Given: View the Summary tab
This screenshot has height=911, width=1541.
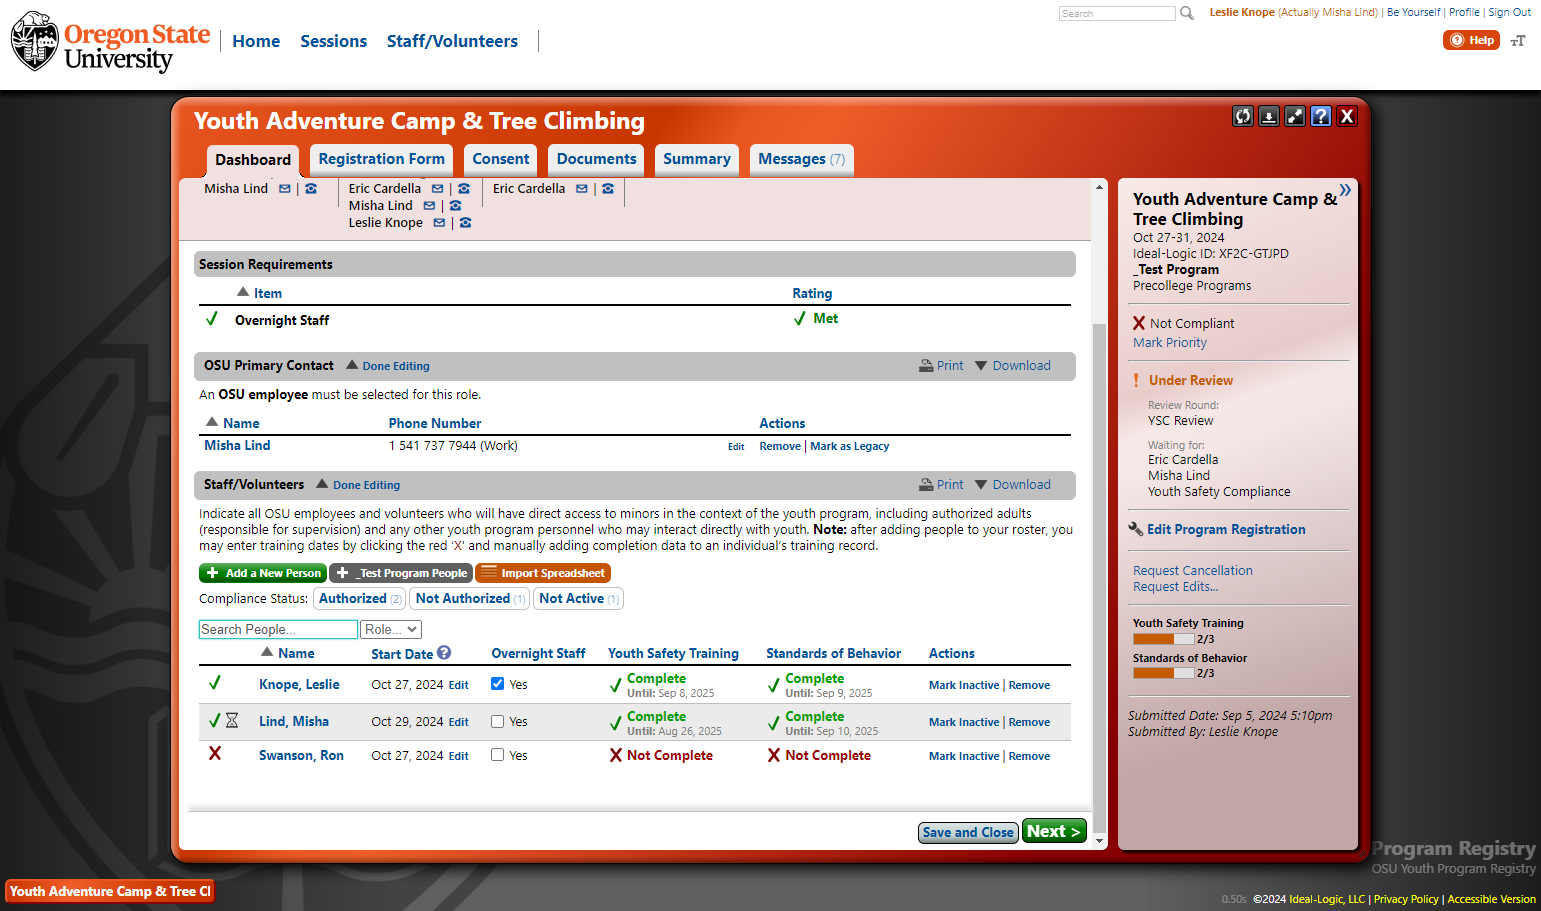Looking at the screenshot, I should coord(697,159).
